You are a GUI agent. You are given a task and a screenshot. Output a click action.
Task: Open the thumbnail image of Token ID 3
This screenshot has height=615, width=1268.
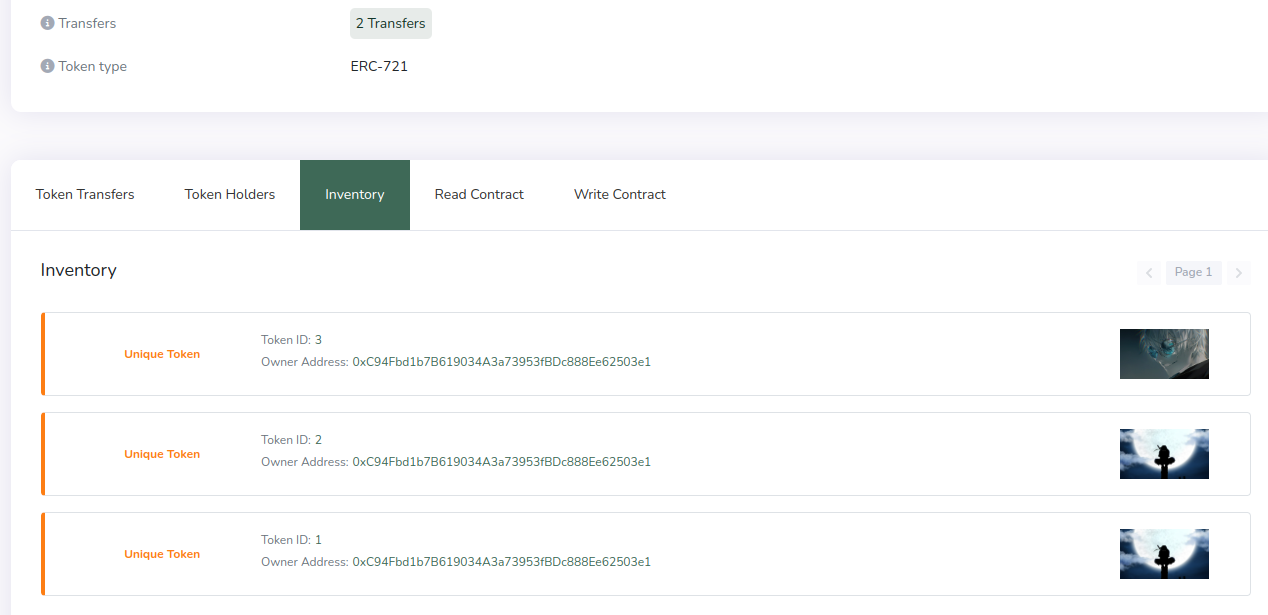click(1164, 354)
